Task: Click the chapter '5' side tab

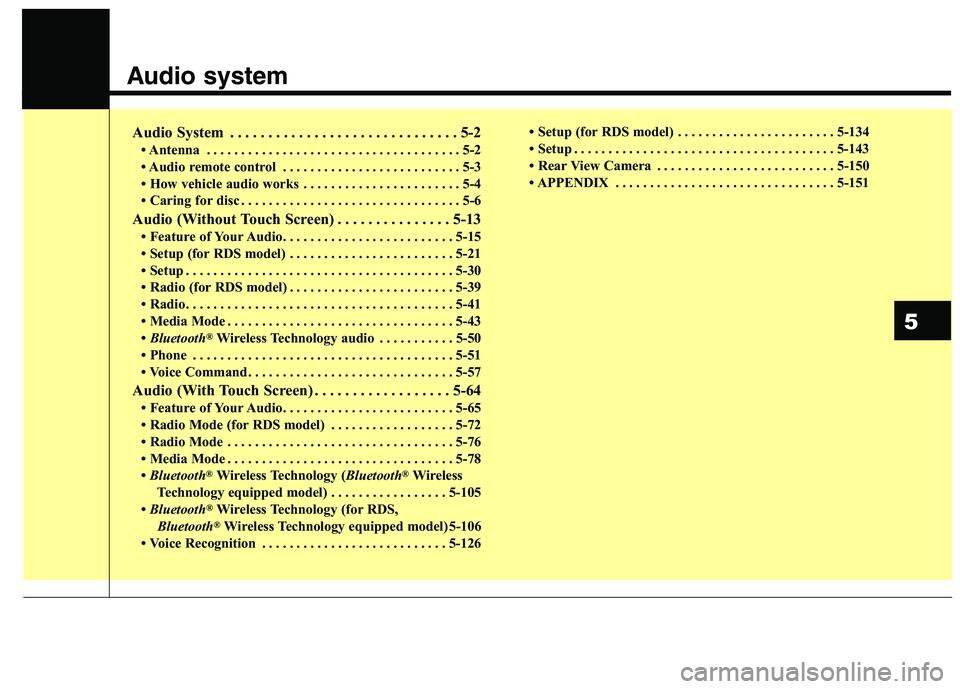Action: (922, 321)
